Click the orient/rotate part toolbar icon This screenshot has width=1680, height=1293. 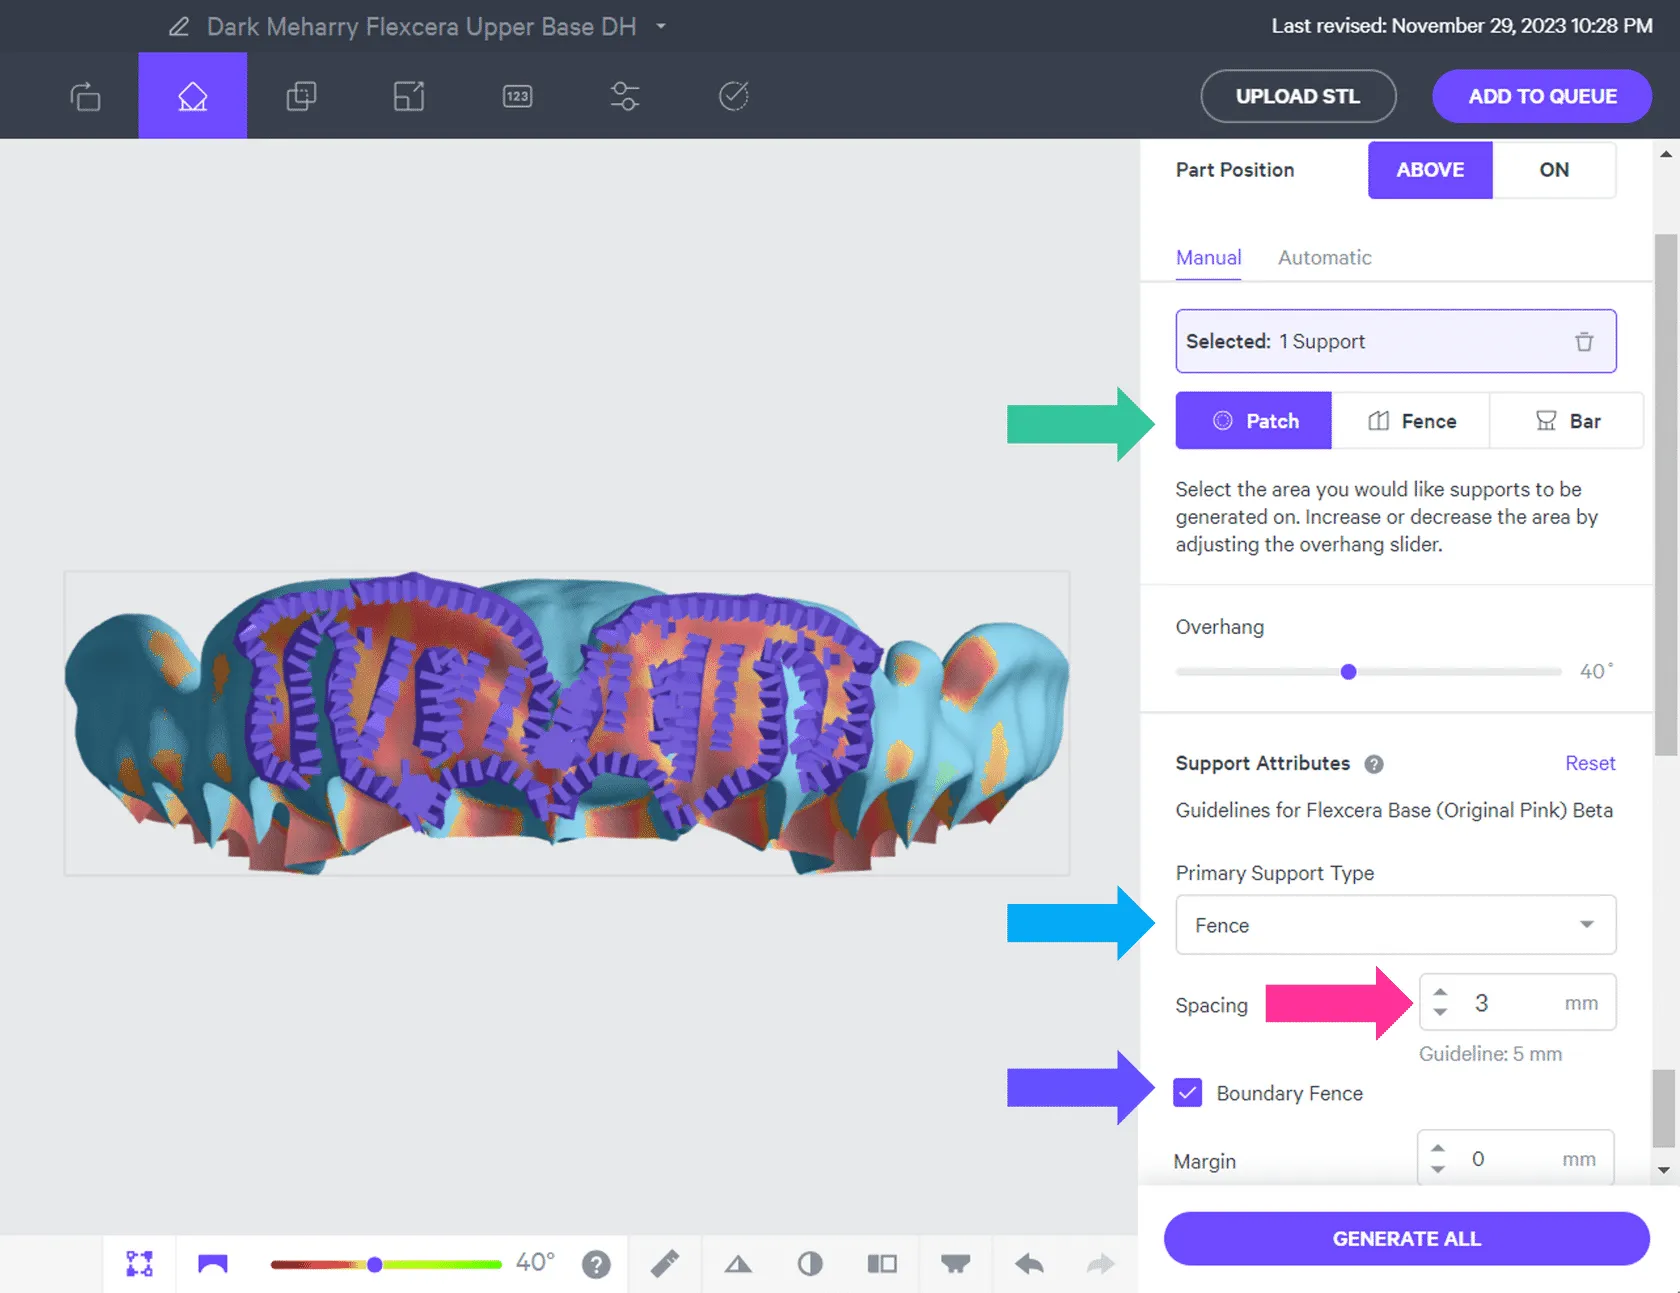coord(85,96)
